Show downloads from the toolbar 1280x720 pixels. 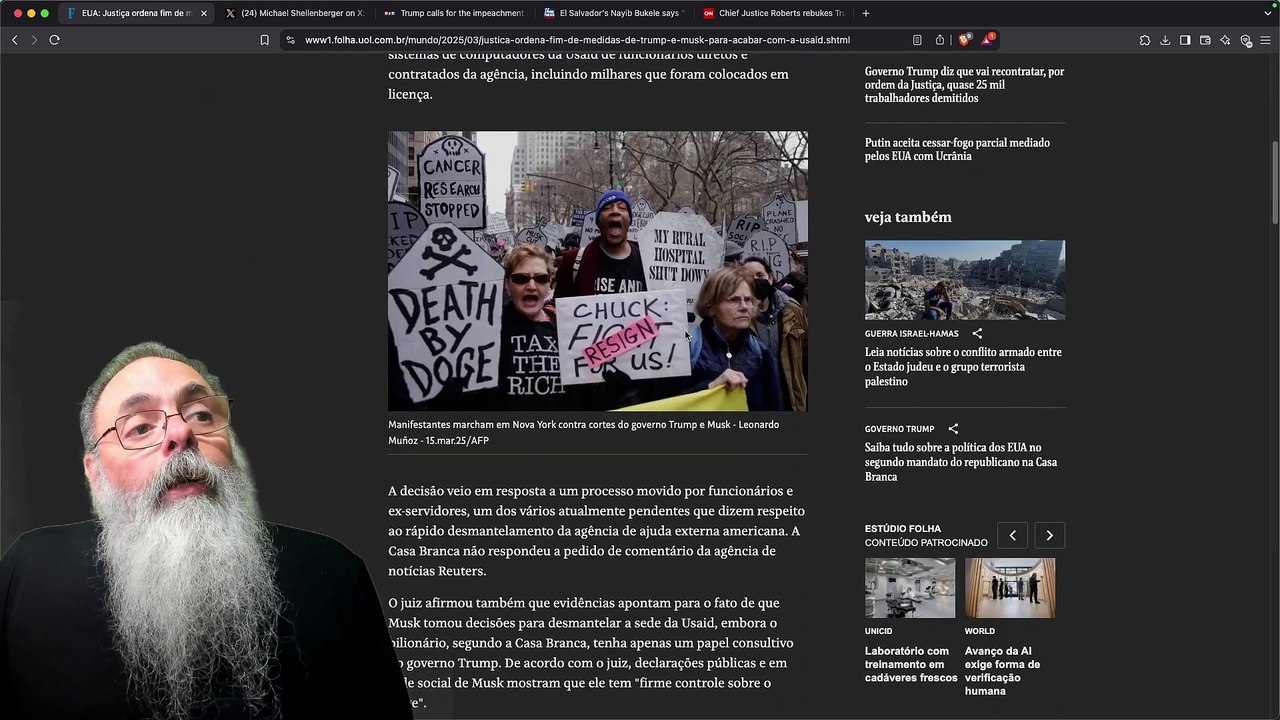pos(1165,40)
